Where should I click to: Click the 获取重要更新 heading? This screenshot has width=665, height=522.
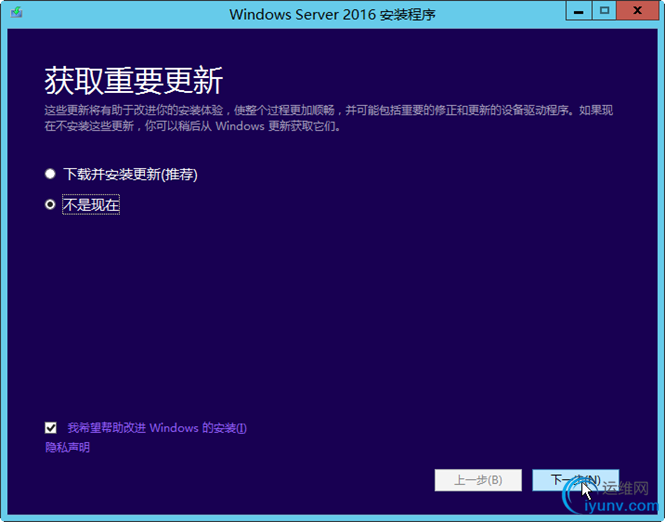pos(134,81)
